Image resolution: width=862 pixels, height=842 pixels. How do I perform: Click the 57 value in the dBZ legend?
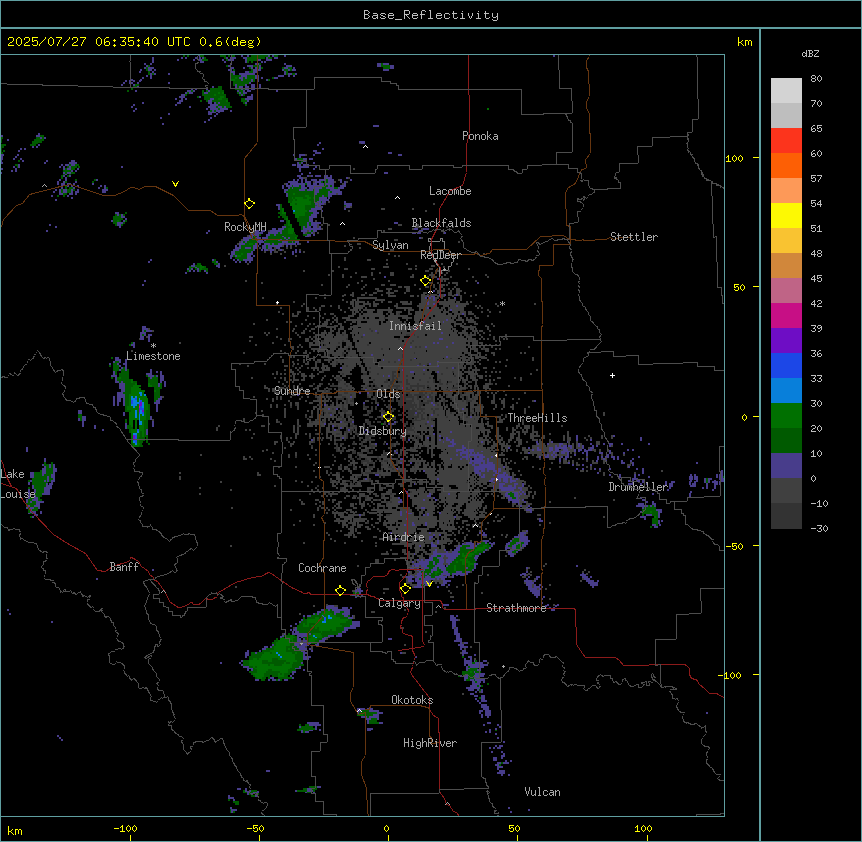coord(816,178)
